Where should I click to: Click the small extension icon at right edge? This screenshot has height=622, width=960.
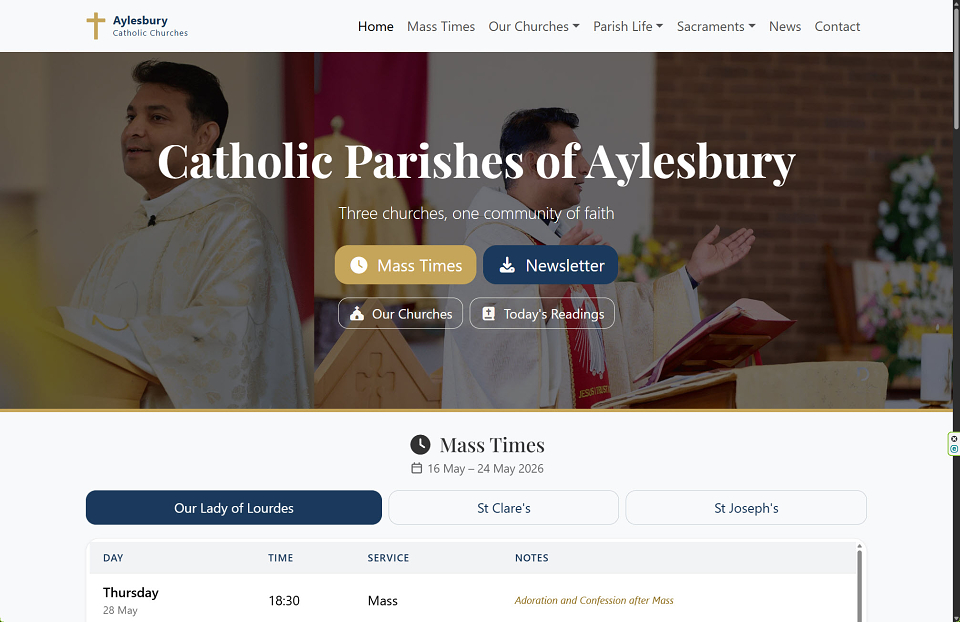click(954, 444)
